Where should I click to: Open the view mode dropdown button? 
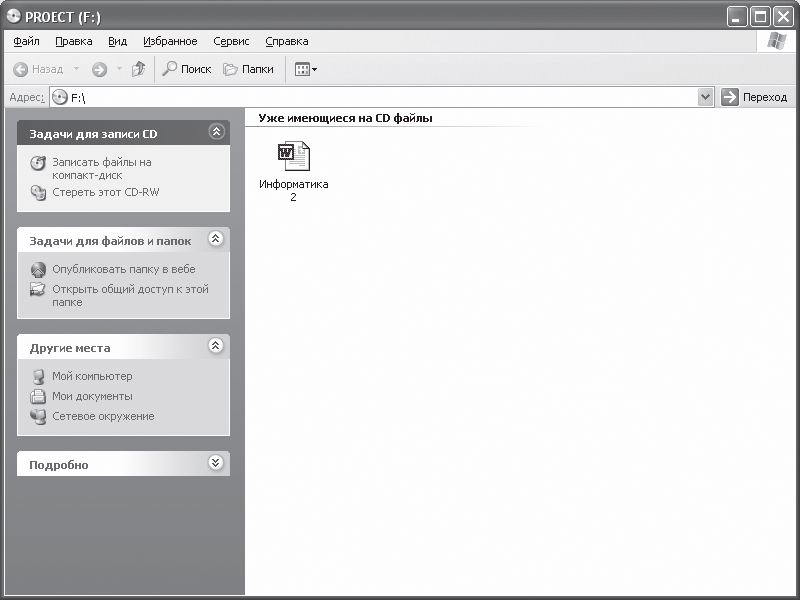coord(306,69)
